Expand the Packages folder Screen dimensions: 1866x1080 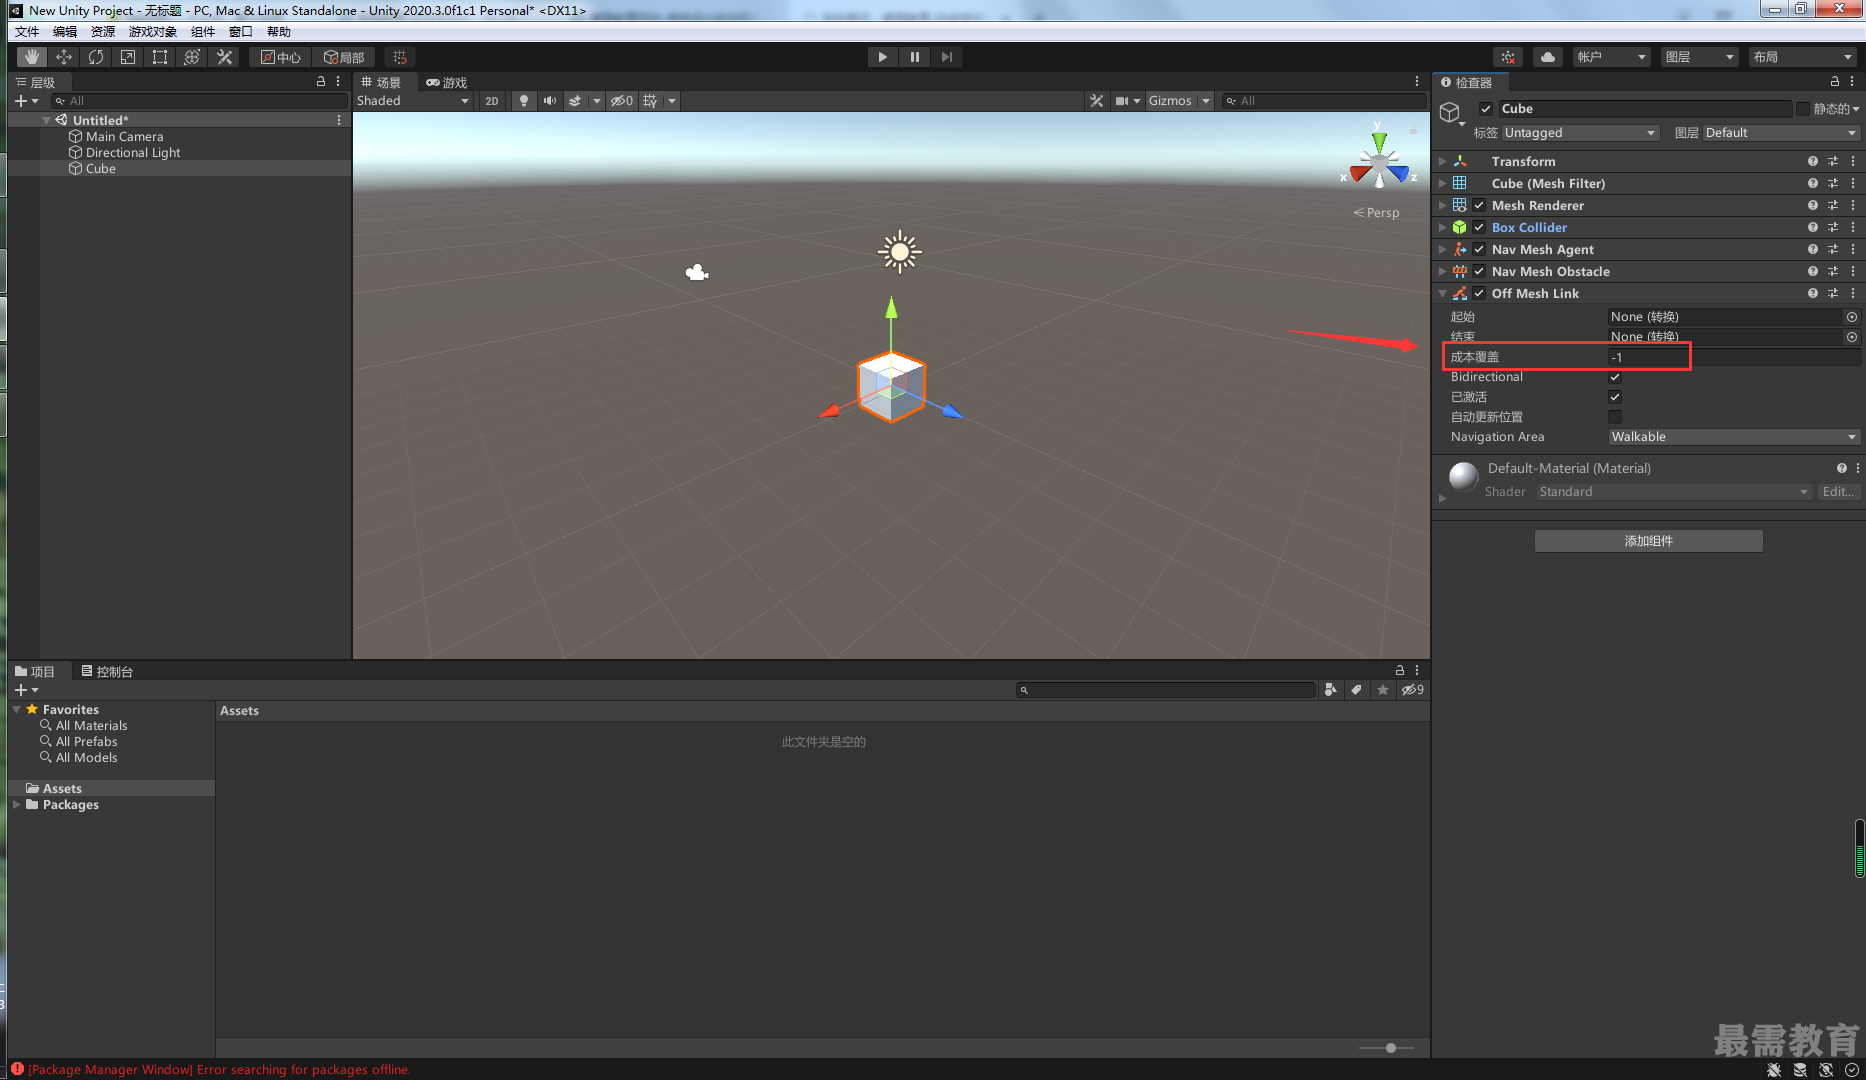[x=17, y=805]
